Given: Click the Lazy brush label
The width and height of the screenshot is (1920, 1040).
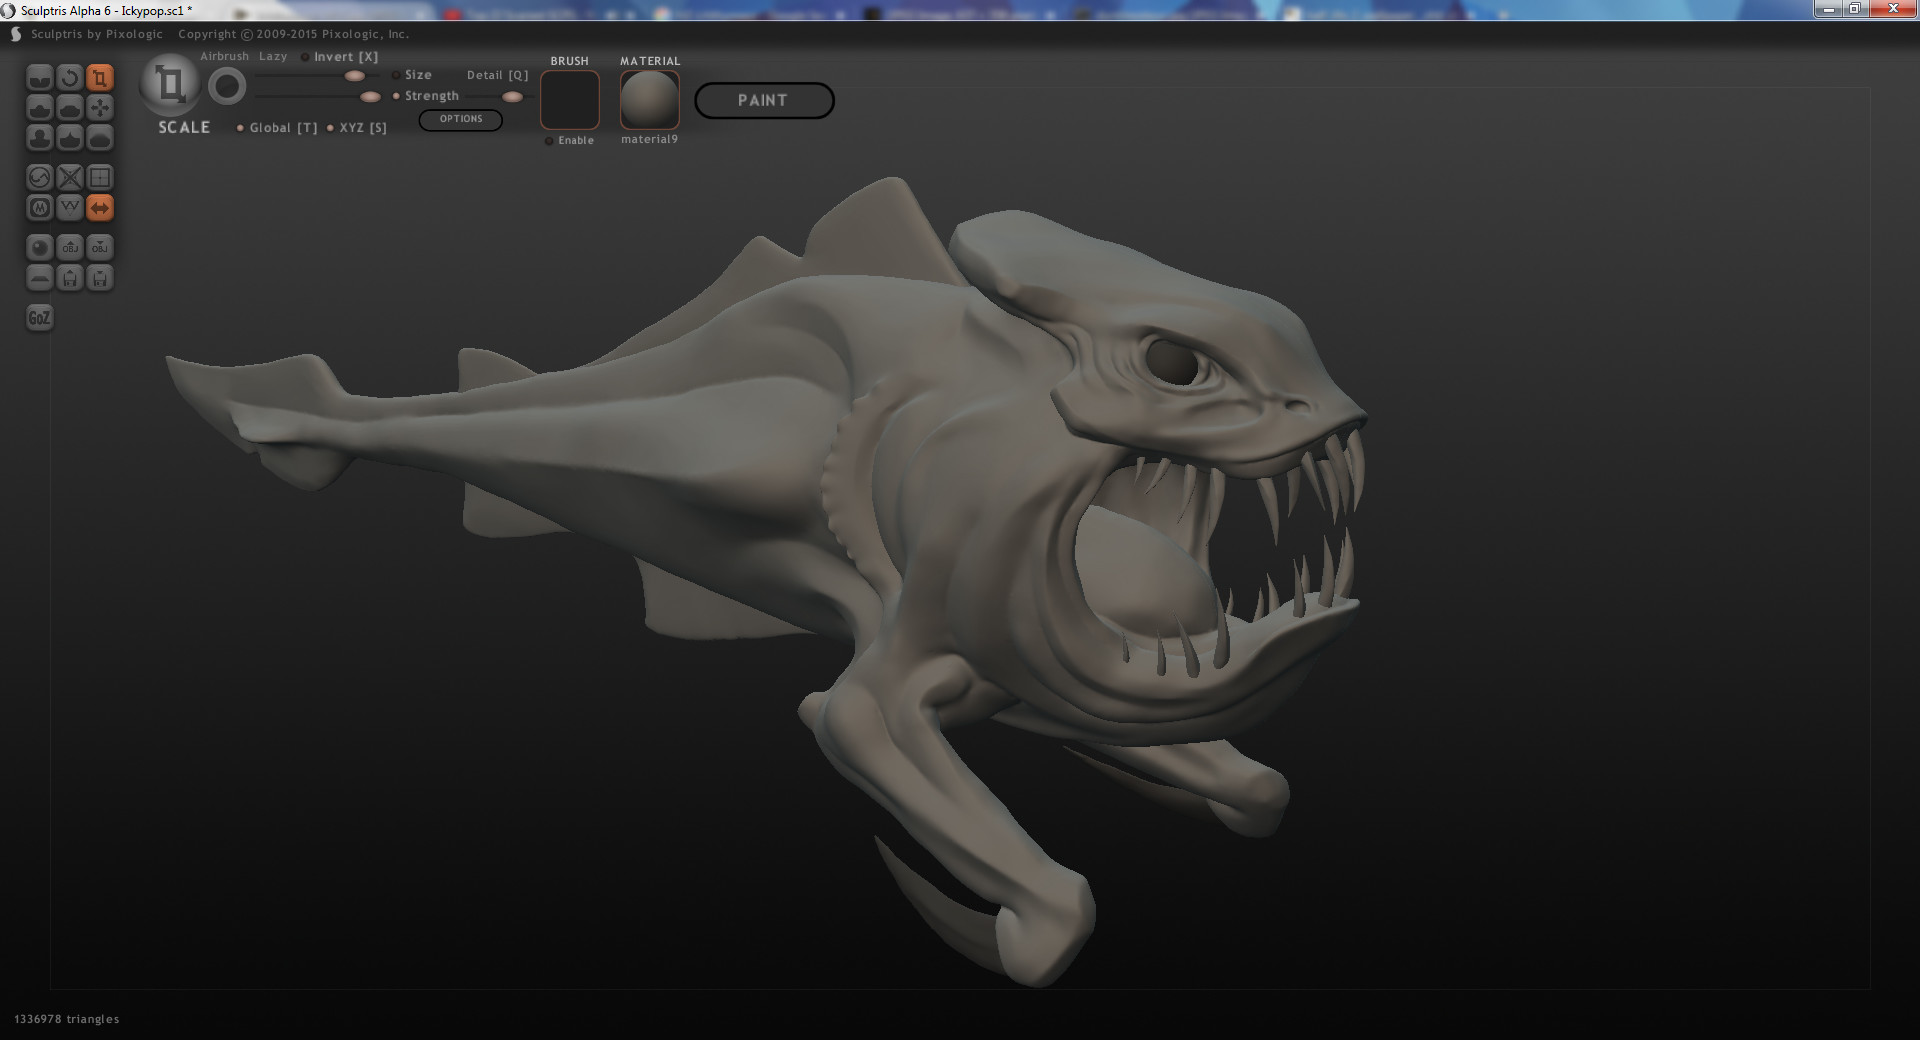Looking at the screenshot, I should 272,56.
